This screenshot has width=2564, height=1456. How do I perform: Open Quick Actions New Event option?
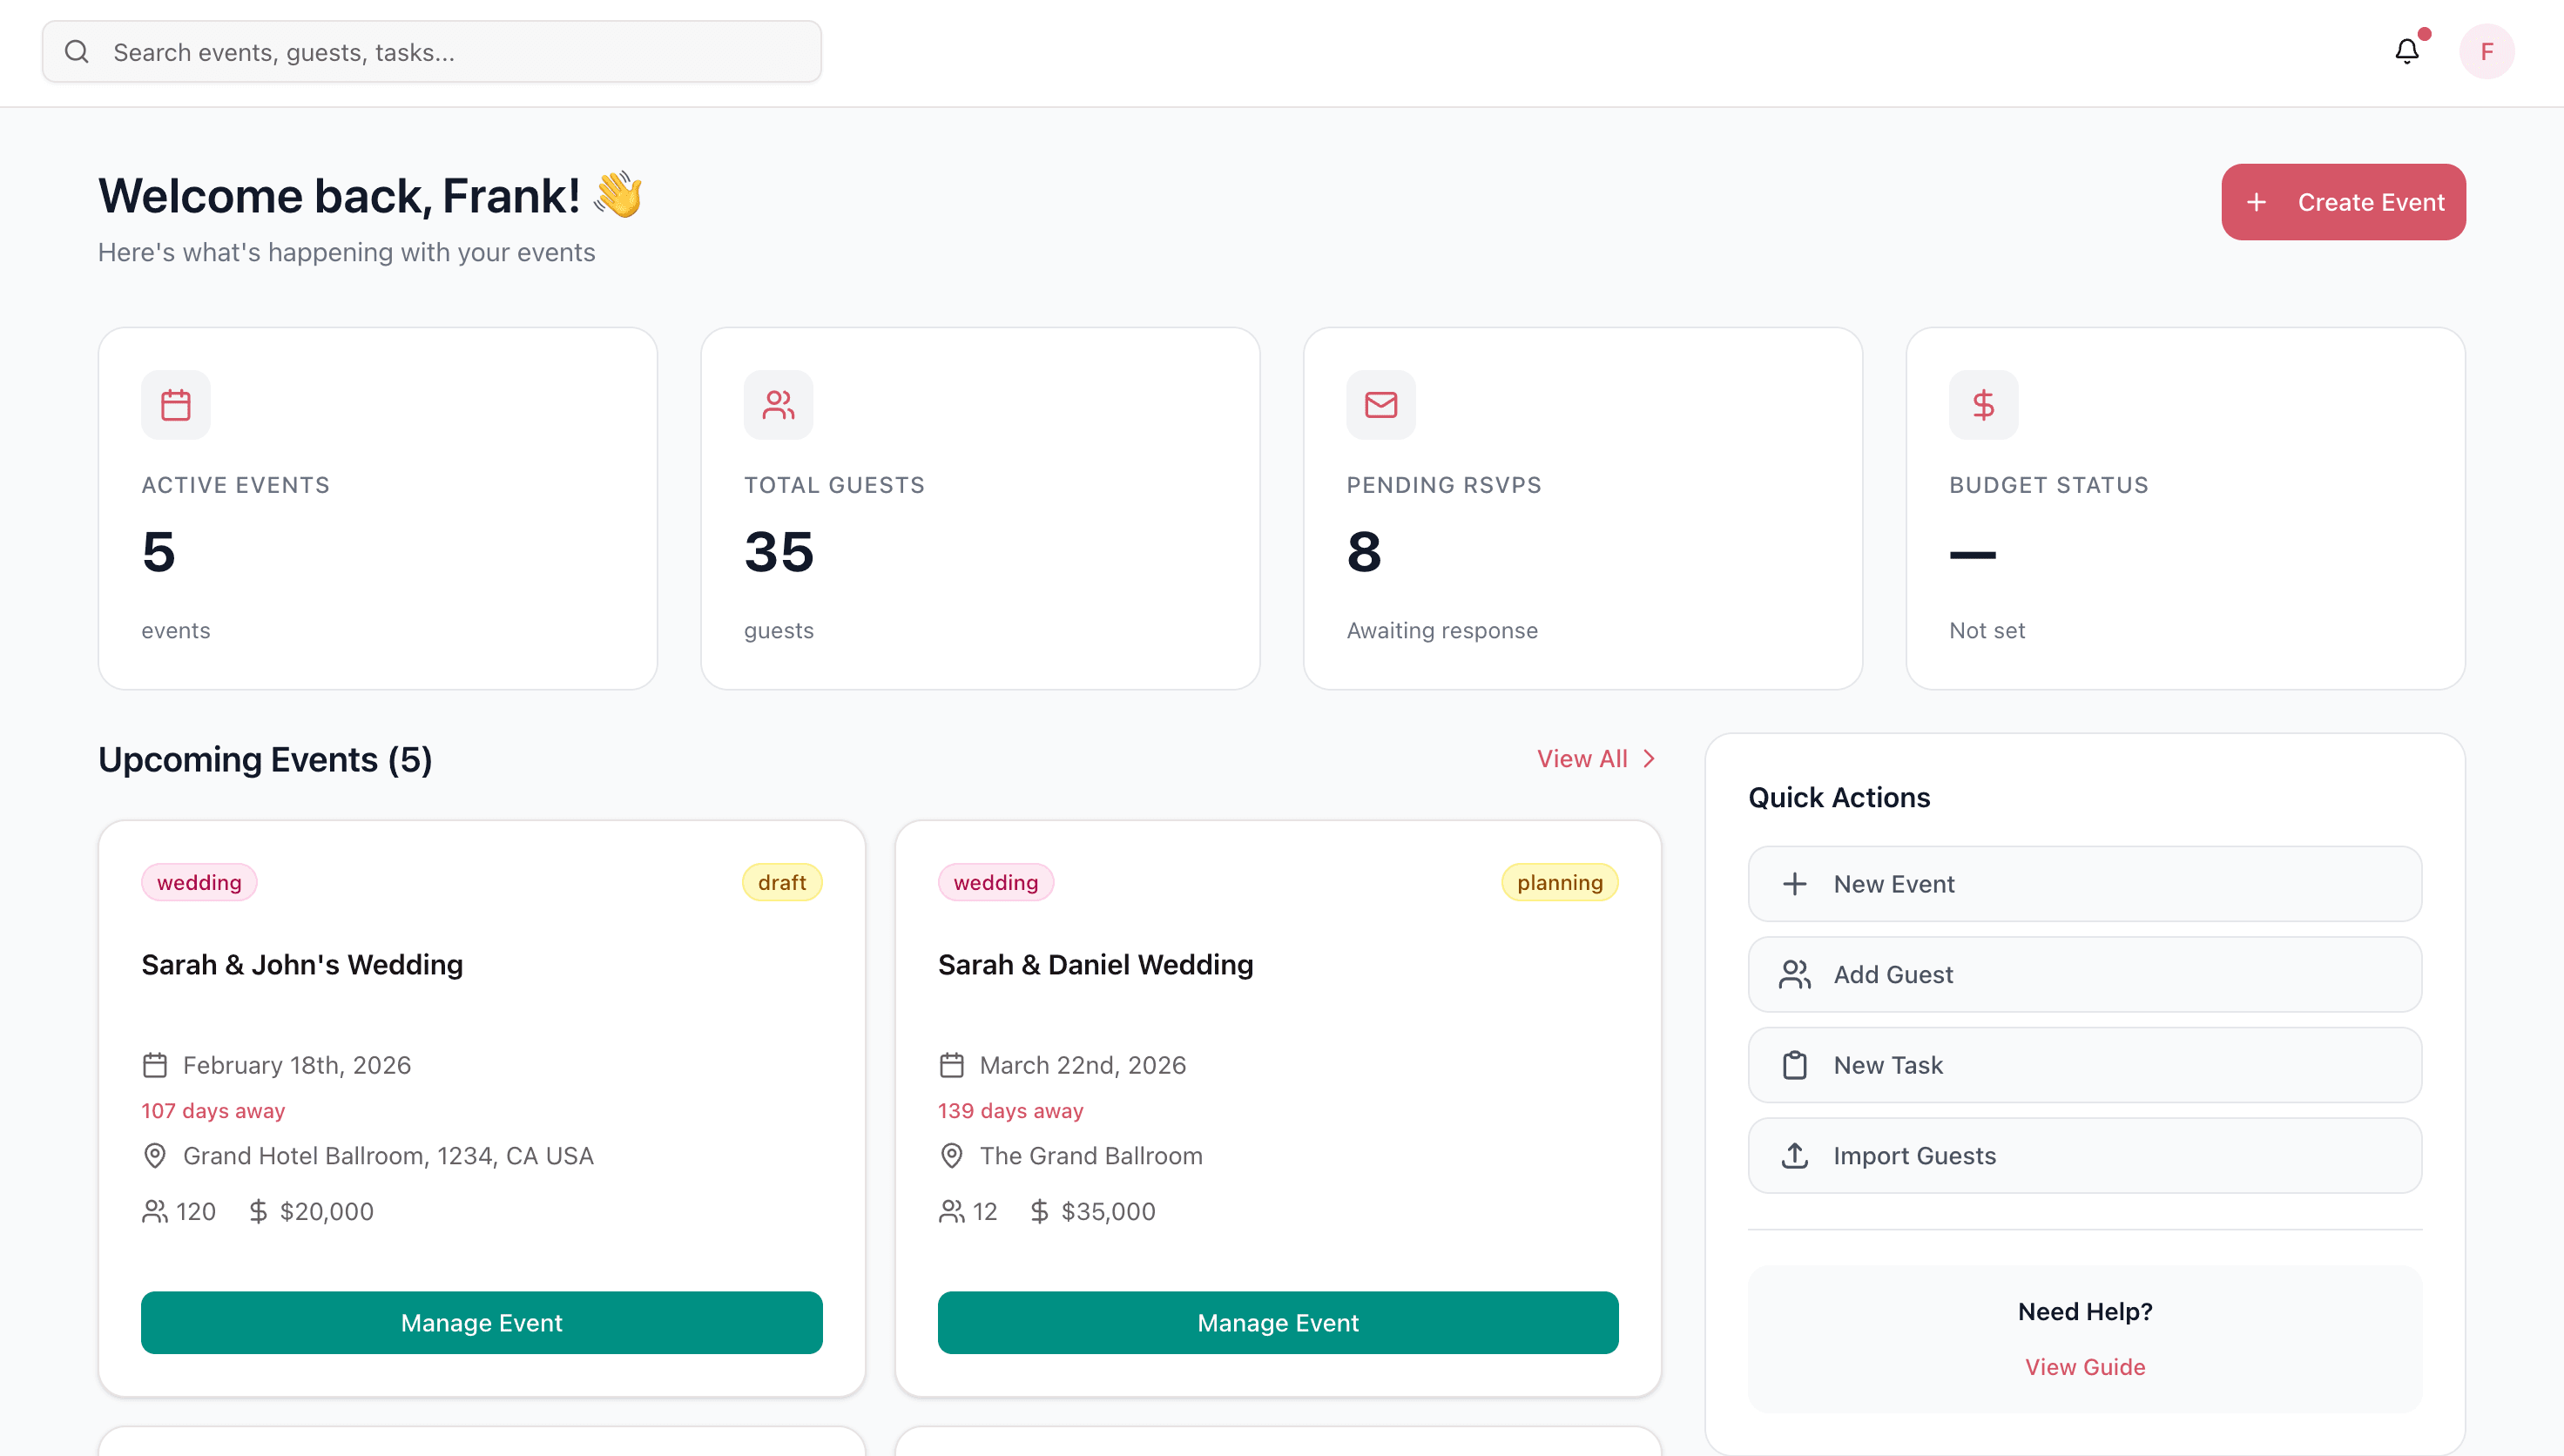[2084, 883]
